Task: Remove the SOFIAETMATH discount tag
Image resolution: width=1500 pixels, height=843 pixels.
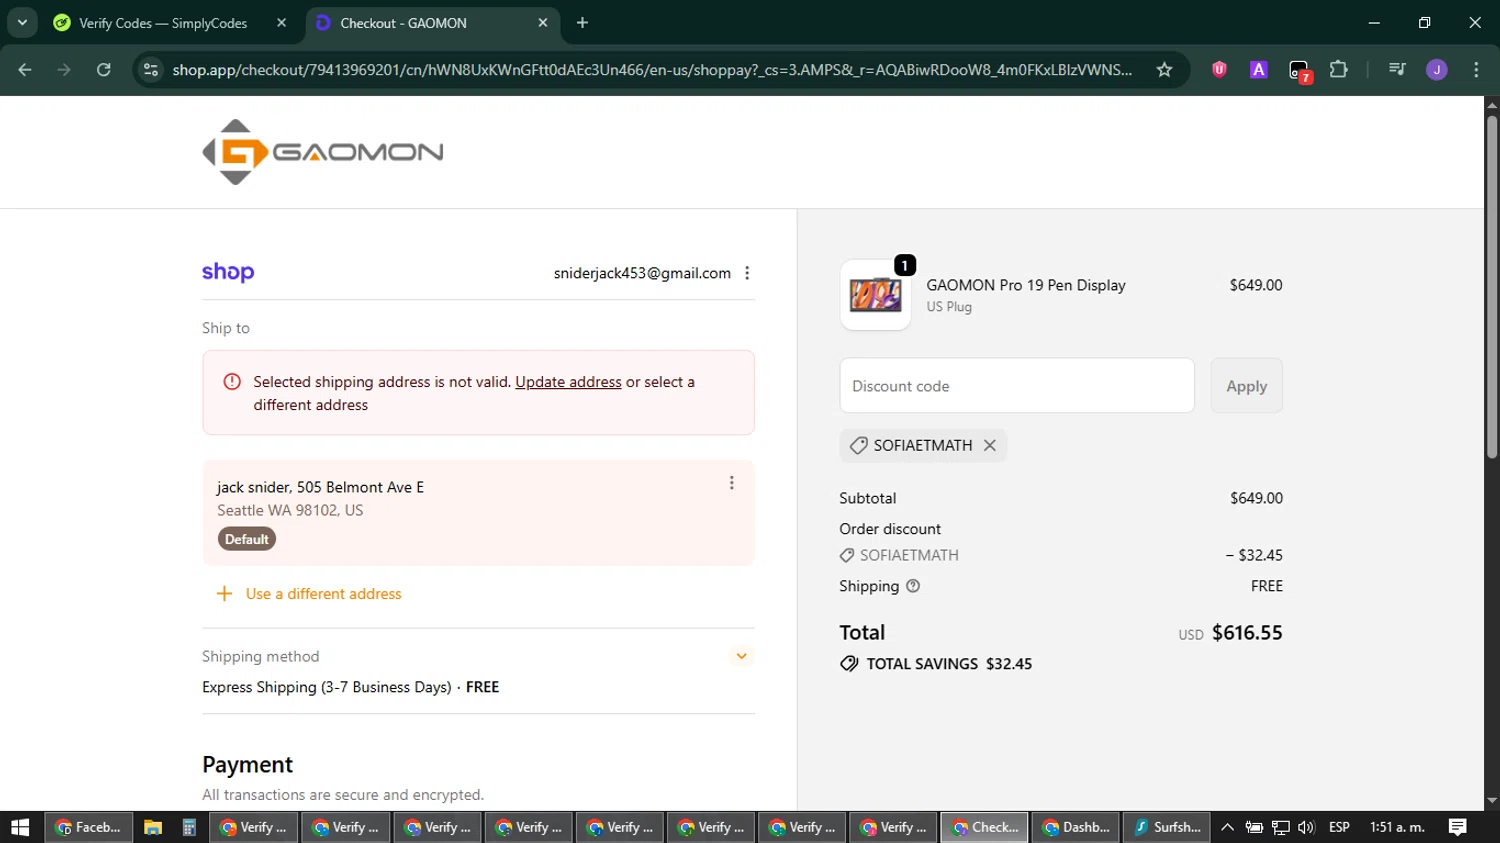Action: pos(990,446)
